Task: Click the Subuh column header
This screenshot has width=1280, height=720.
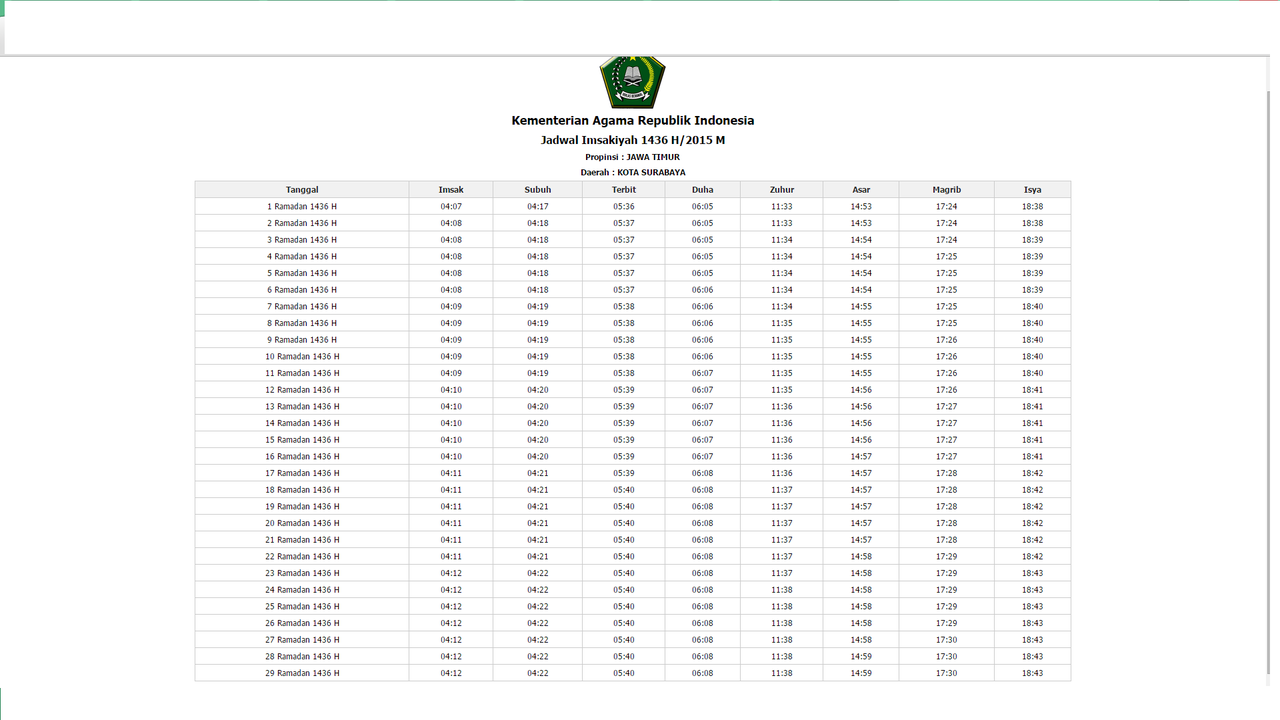Action: pyautogui.click(x=538, y=190)
